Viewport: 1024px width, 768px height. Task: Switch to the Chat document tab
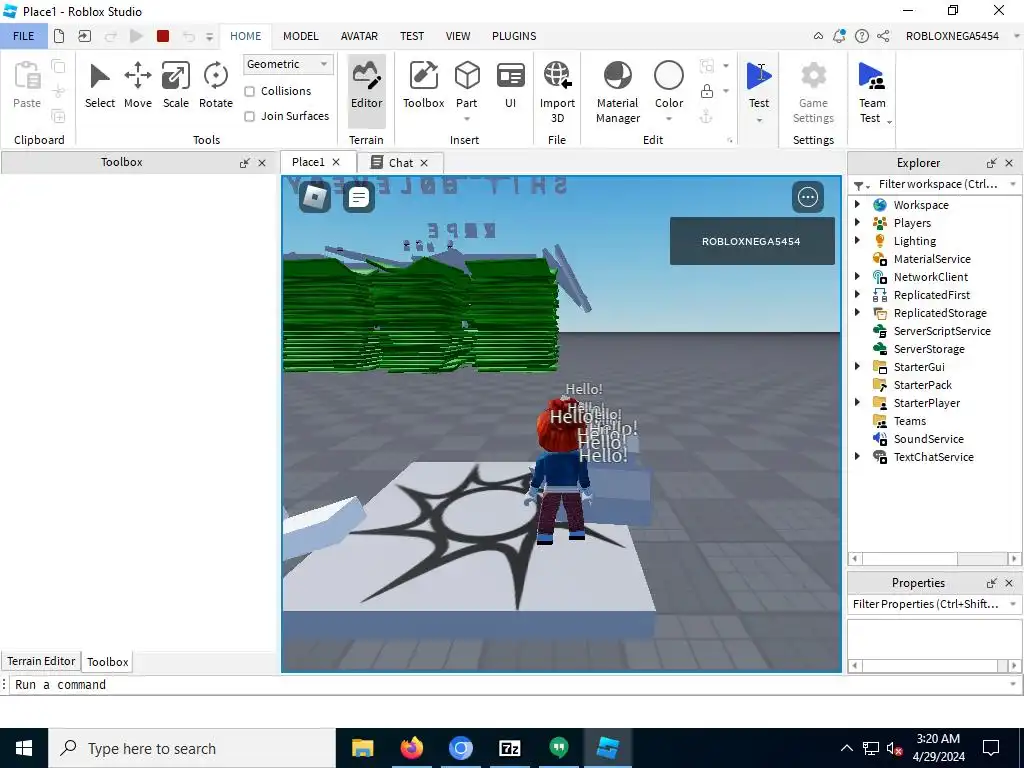(x=400, y=163)
